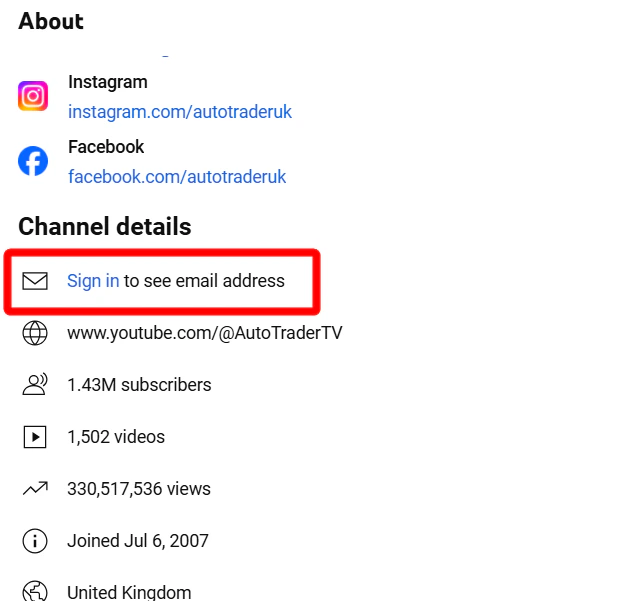631x601 pixels.
Task: Click the Facebook logo icon
Action: [33, 161]
